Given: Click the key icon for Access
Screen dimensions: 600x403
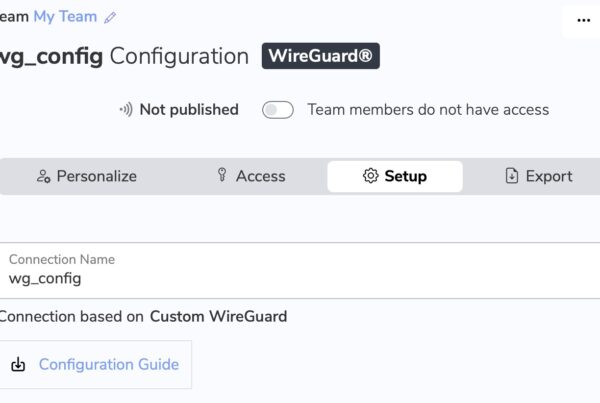Looking at the screenshot, I should [222, 175].
